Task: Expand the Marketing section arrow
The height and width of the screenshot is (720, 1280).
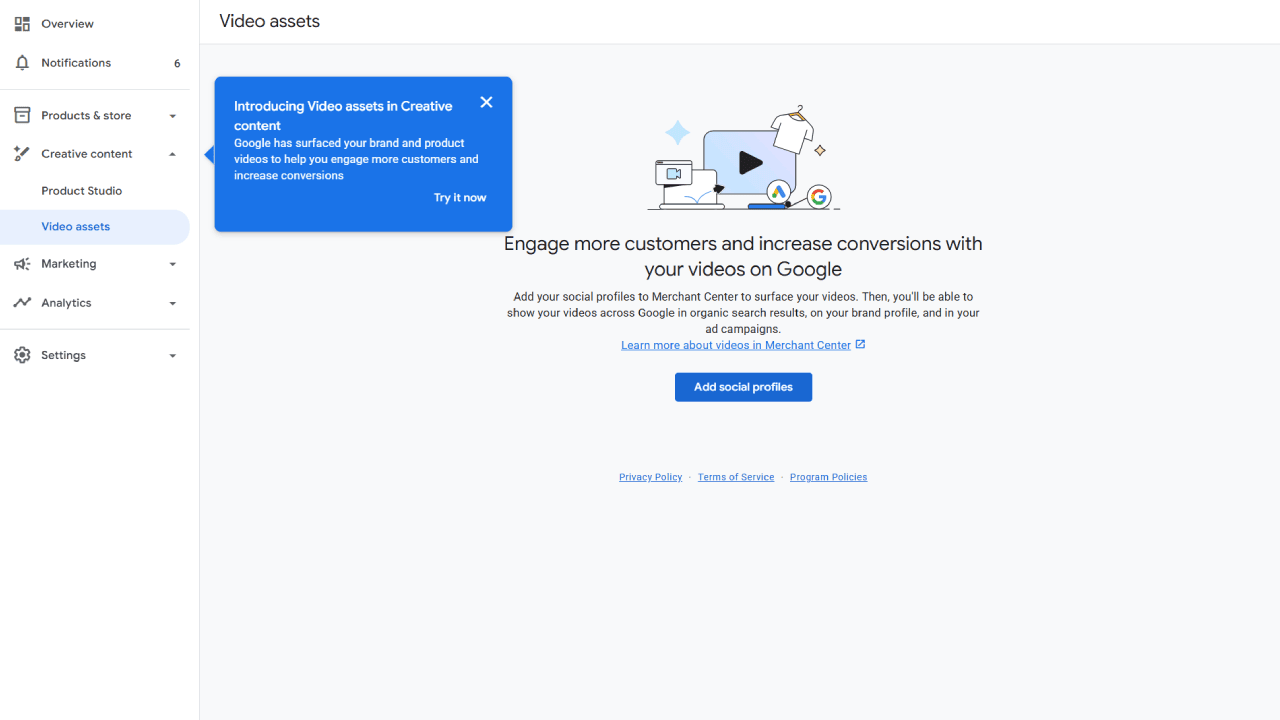Action: [172, 265]
